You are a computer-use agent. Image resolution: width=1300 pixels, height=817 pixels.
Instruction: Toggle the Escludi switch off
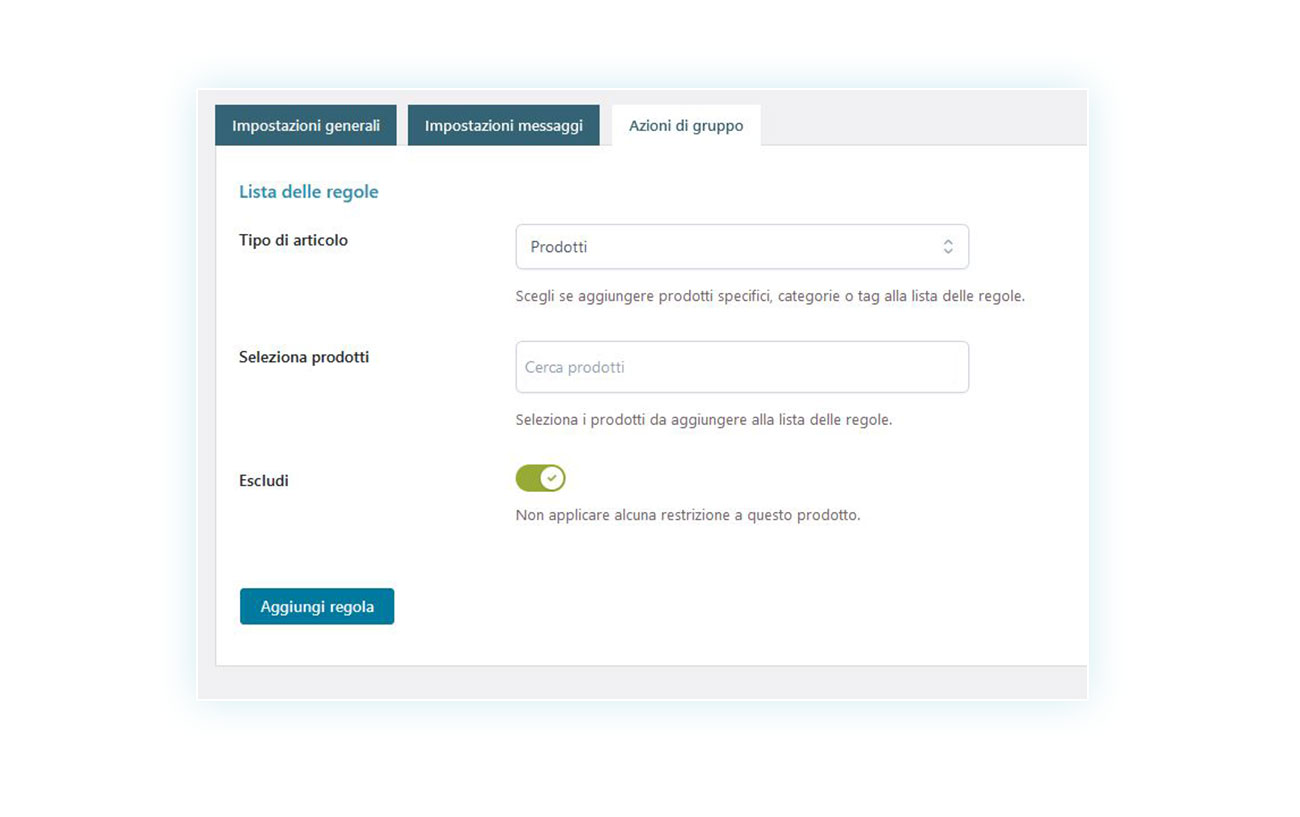point(541,478)
